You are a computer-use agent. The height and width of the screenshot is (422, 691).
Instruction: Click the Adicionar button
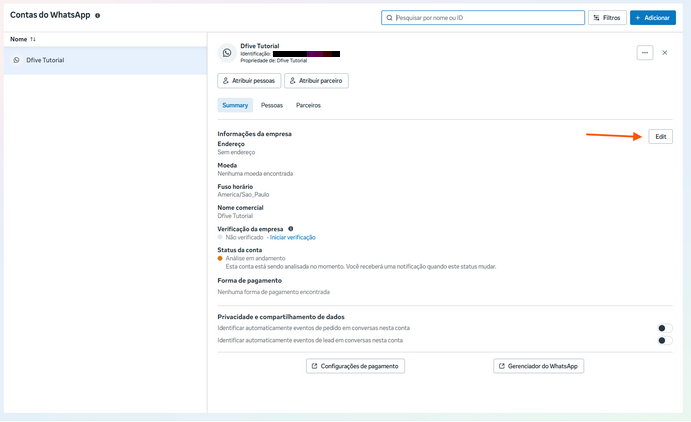click(652, 18)
